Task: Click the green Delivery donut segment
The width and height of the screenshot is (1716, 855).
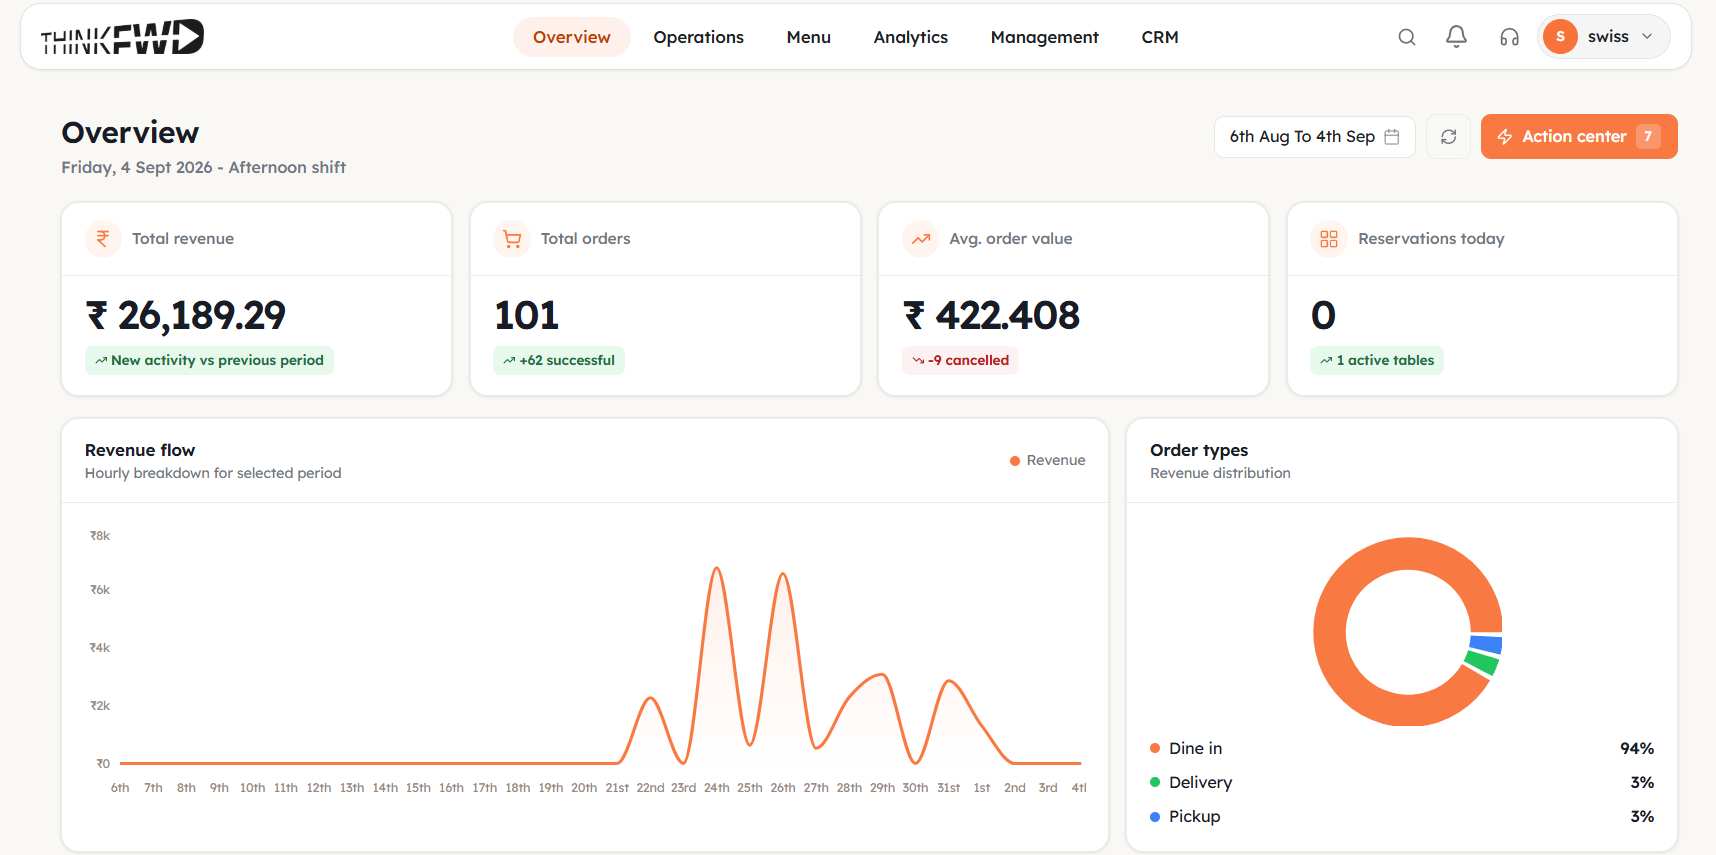Action: pyautogui.click(x=1481, y=662)
